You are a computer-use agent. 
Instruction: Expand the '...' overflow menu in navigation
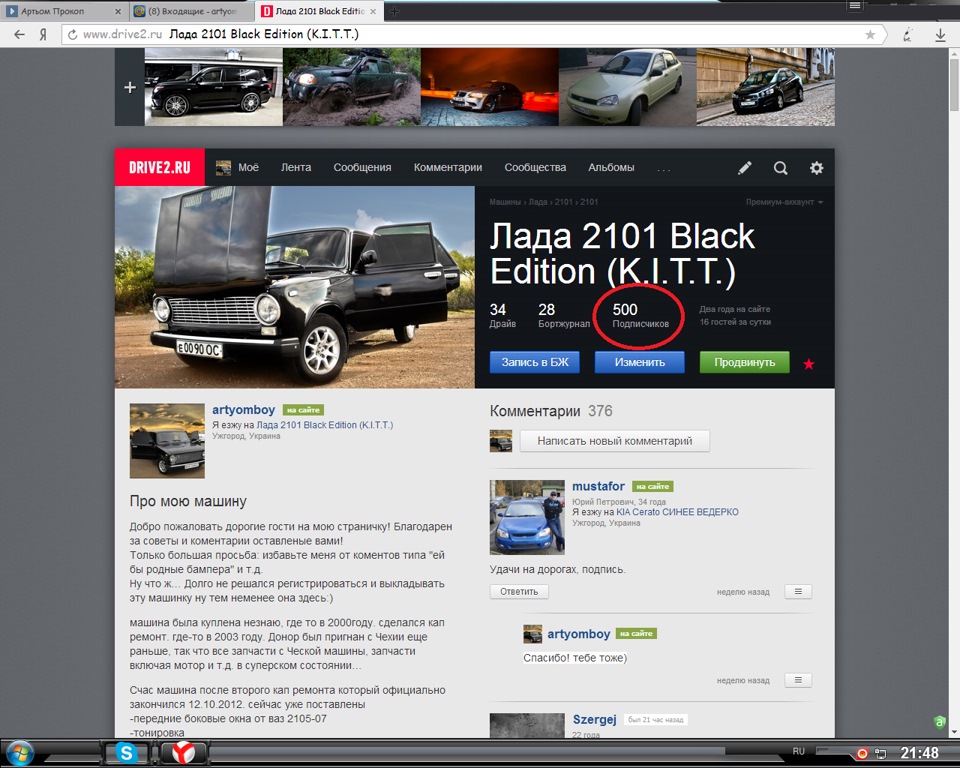click(663, 168)
